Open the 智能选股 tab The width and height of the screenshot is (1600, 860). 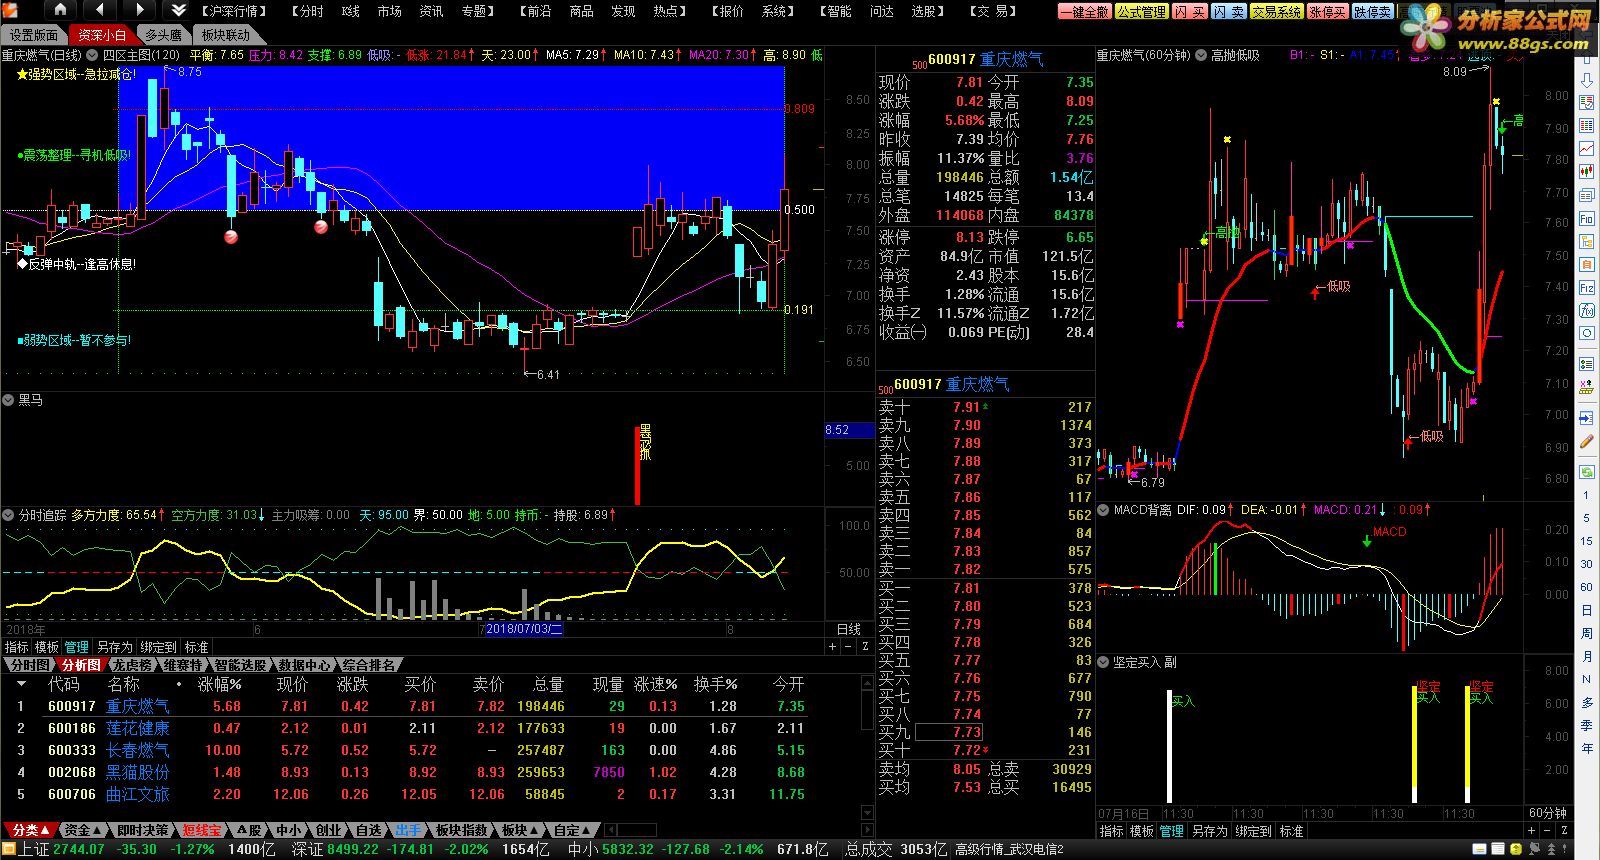[x=240, y=665]
